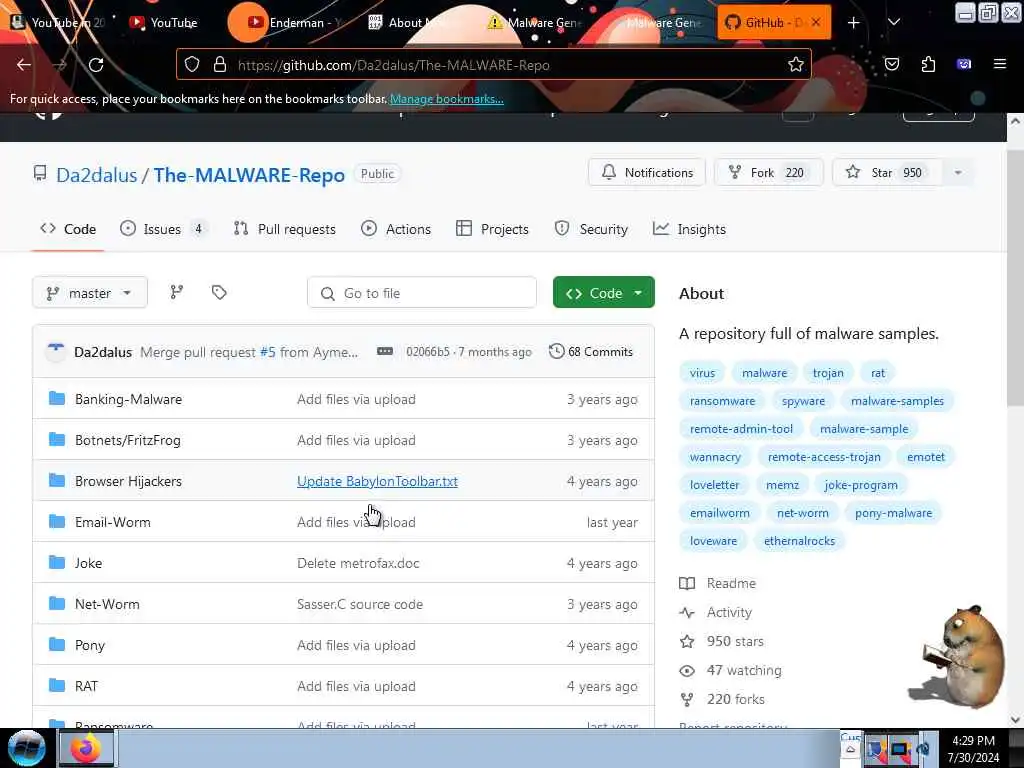Viewport: 1024px width, 768px height.
Task: Open the Net-Worm folder
Action: pos(107,604)
